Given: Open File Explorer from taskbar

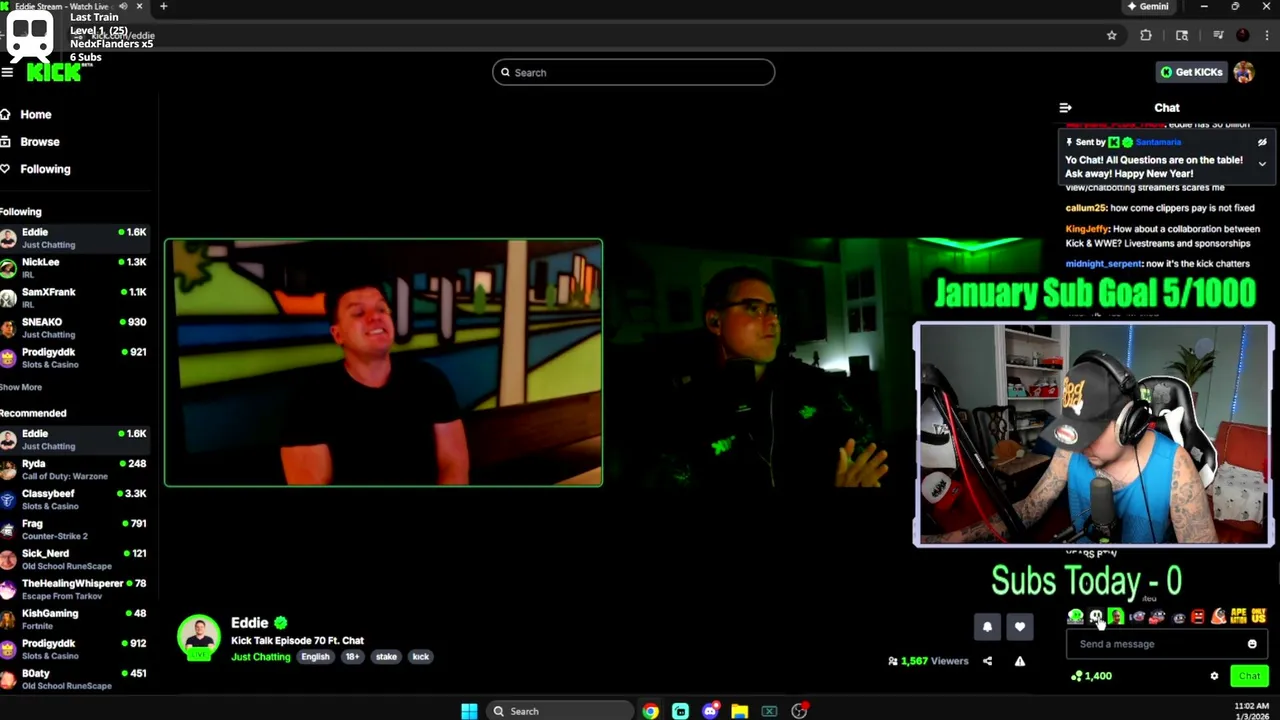Looking at the screenshot, I should 740,711.
